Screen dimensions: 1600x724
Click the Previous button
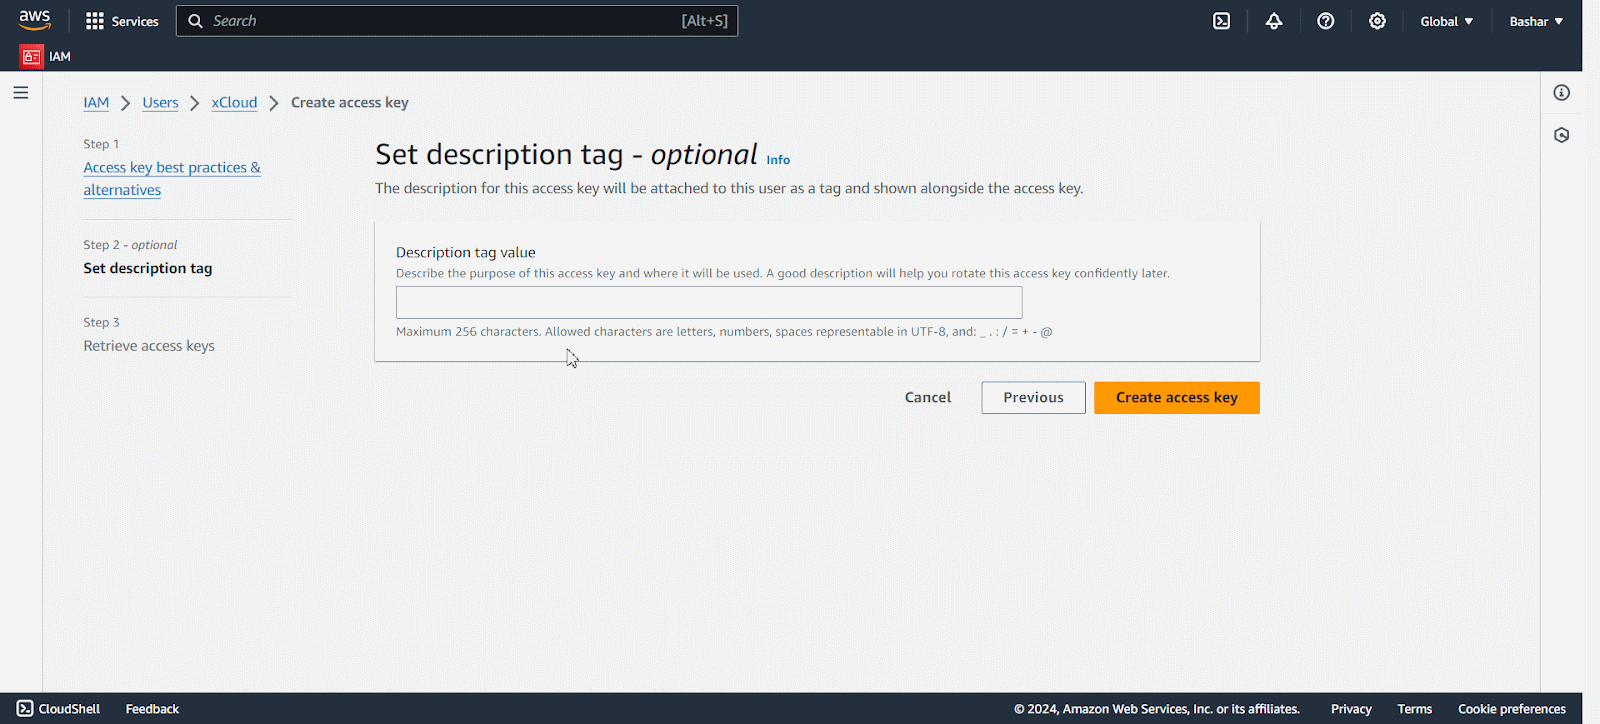(x=1033, y=398)
